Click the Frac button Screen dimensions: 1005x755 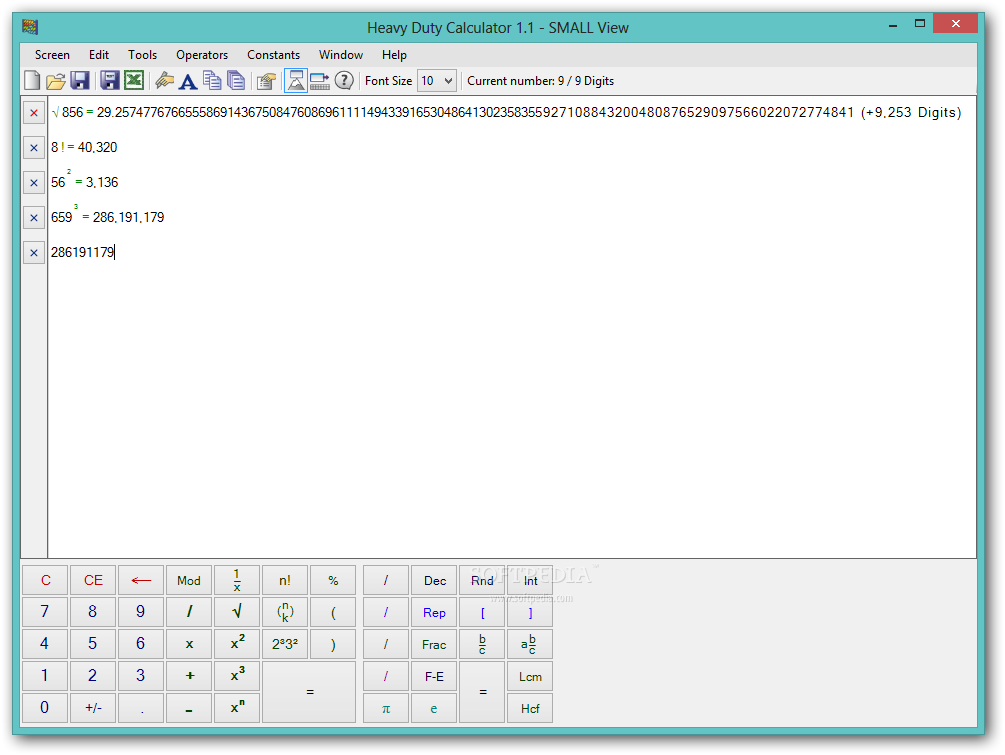pos(434,643)
